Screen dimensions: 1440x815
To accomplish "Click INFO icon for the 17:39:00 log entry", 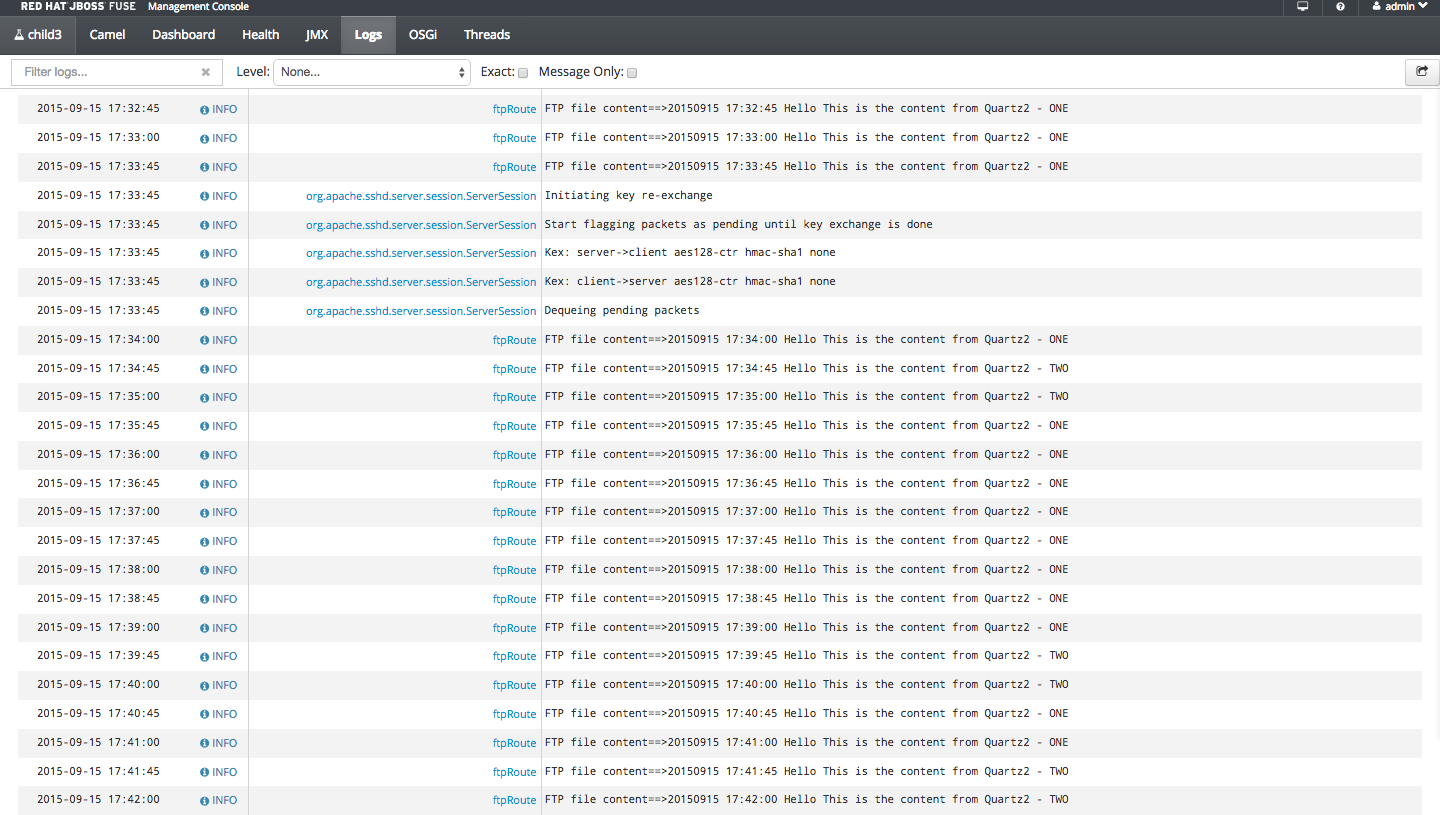I will 205,629.
